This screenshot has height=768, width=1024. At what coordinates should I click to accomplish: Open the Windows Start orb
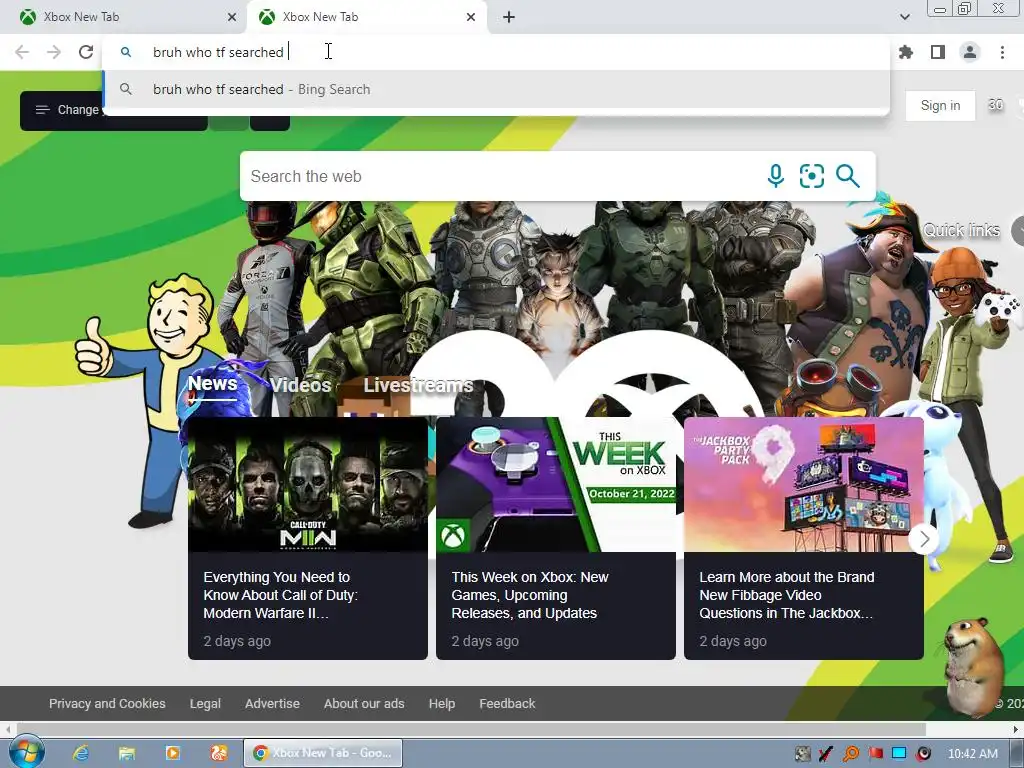coord(25,752)
